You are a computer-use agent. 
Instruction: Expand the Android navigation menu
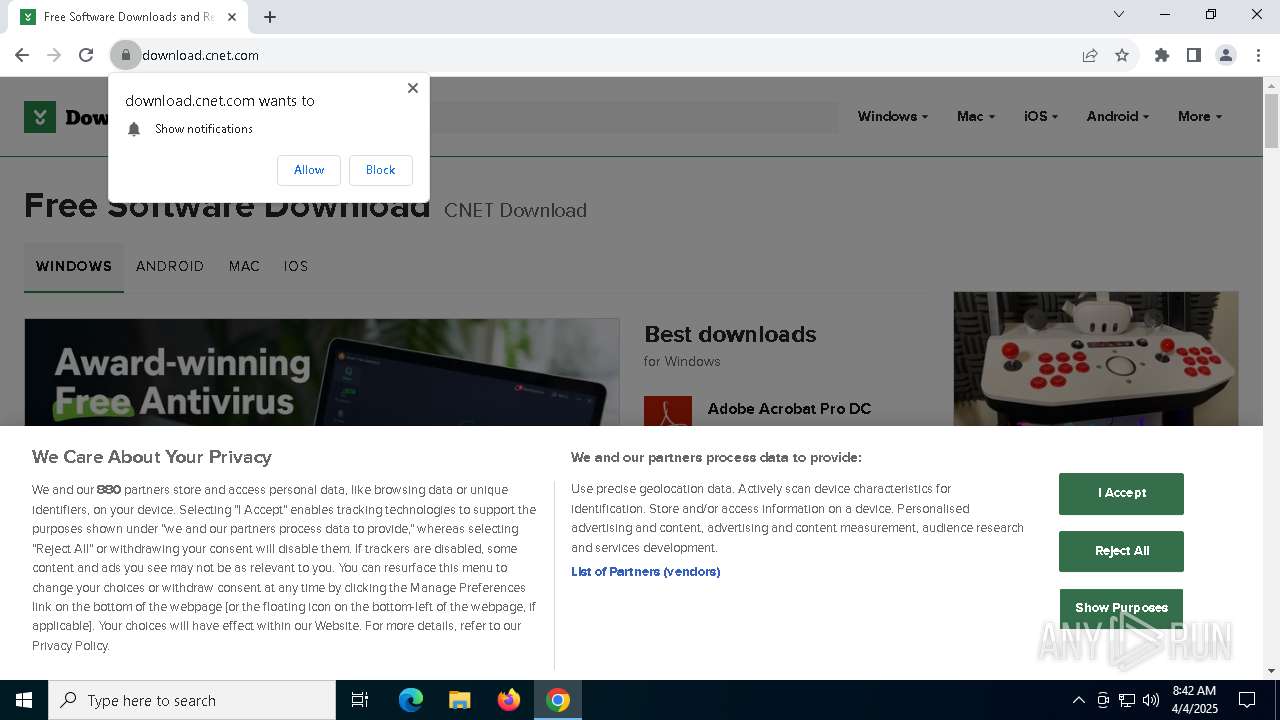point(1117,116)
